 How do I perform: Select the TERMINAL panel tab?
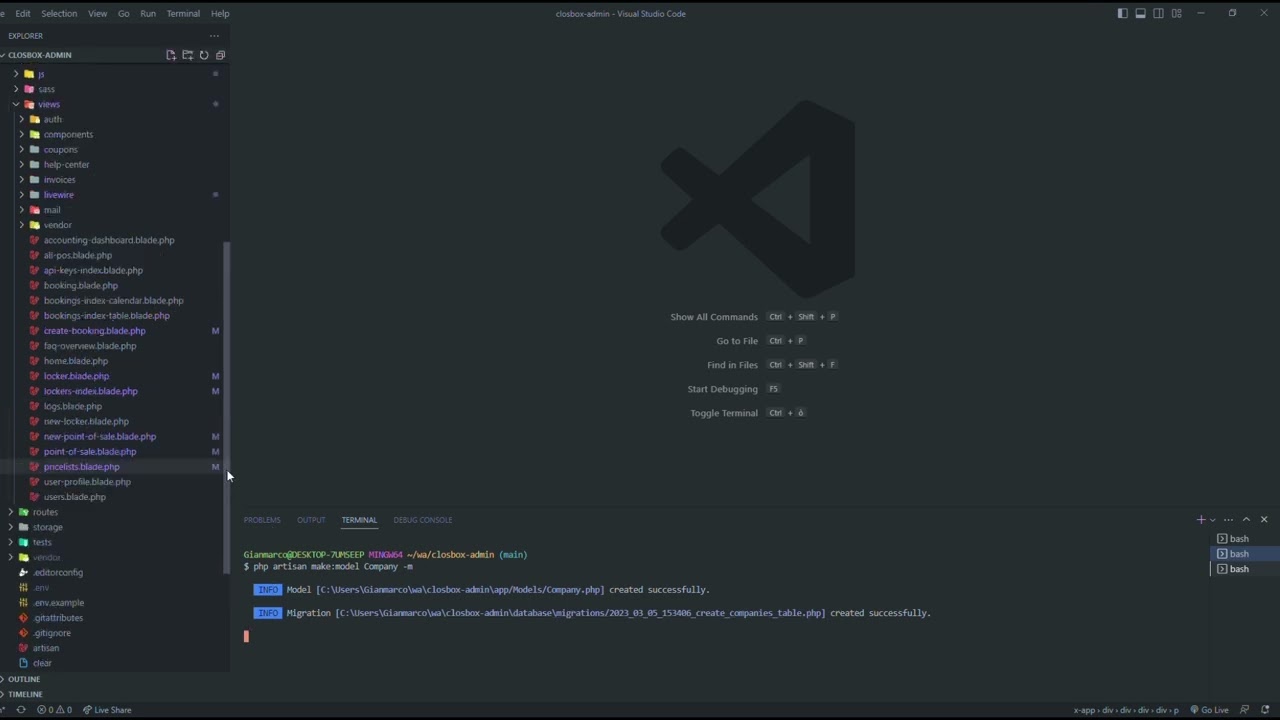pyautogui.click(x=359, y=520)
